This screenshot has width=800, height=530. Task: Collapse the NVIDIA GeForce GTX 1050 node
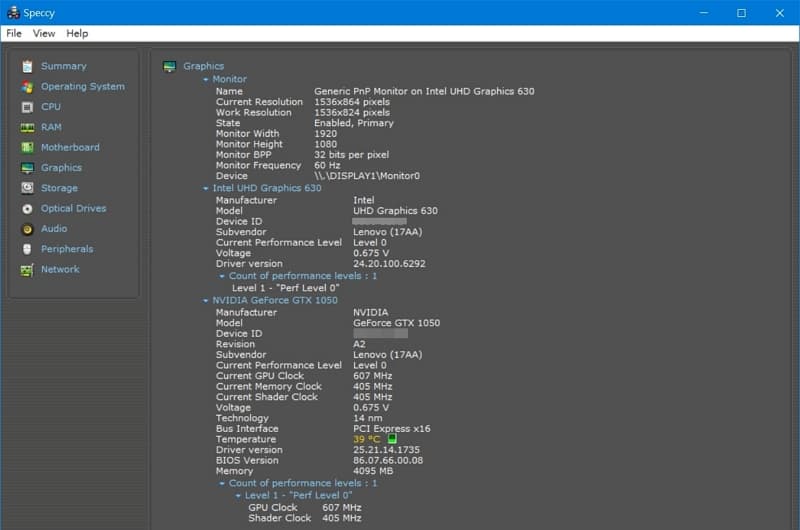coord(206,300)
